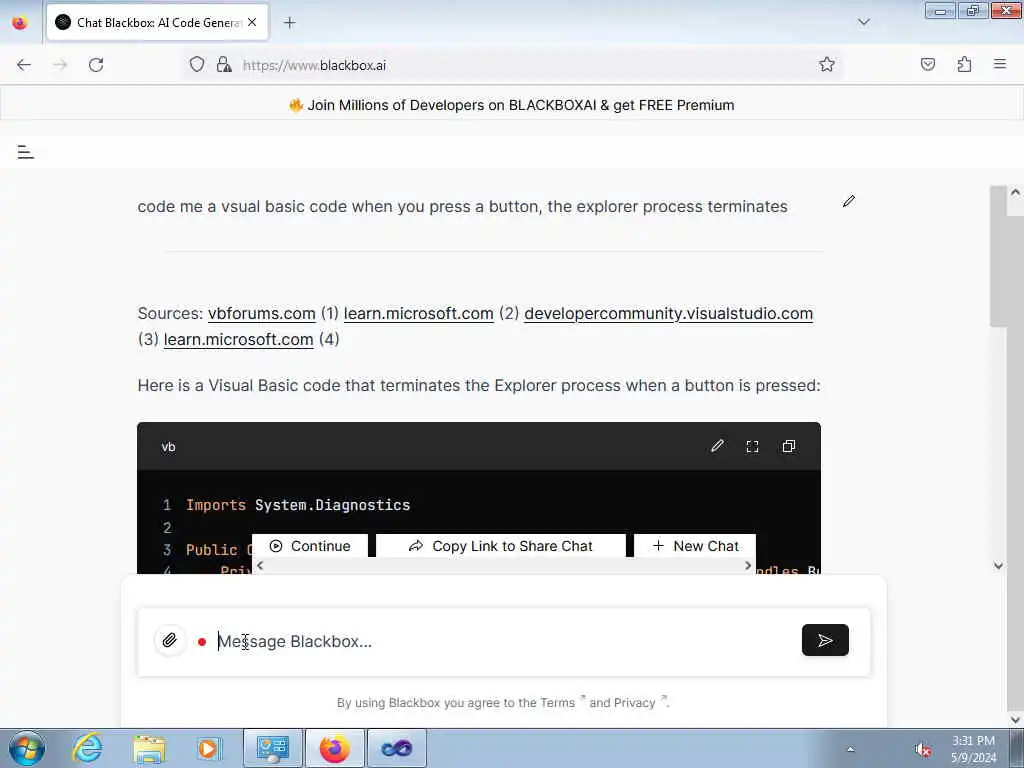Copy Link to Share Chat
1024x768 pixels.
(500, 546)
